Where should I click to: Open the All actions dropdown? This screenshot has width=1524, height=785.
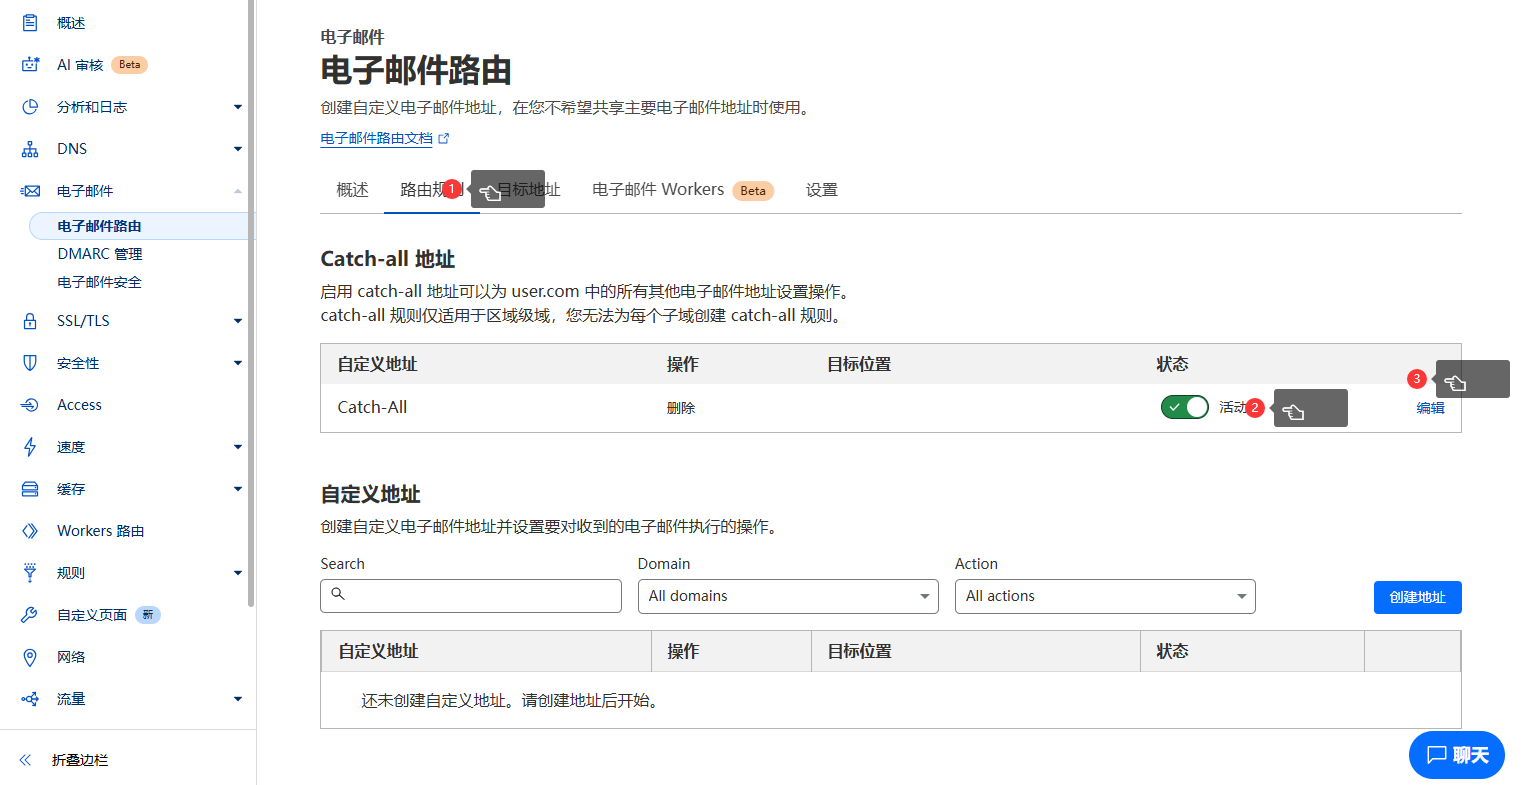[x=1104, y=596]
